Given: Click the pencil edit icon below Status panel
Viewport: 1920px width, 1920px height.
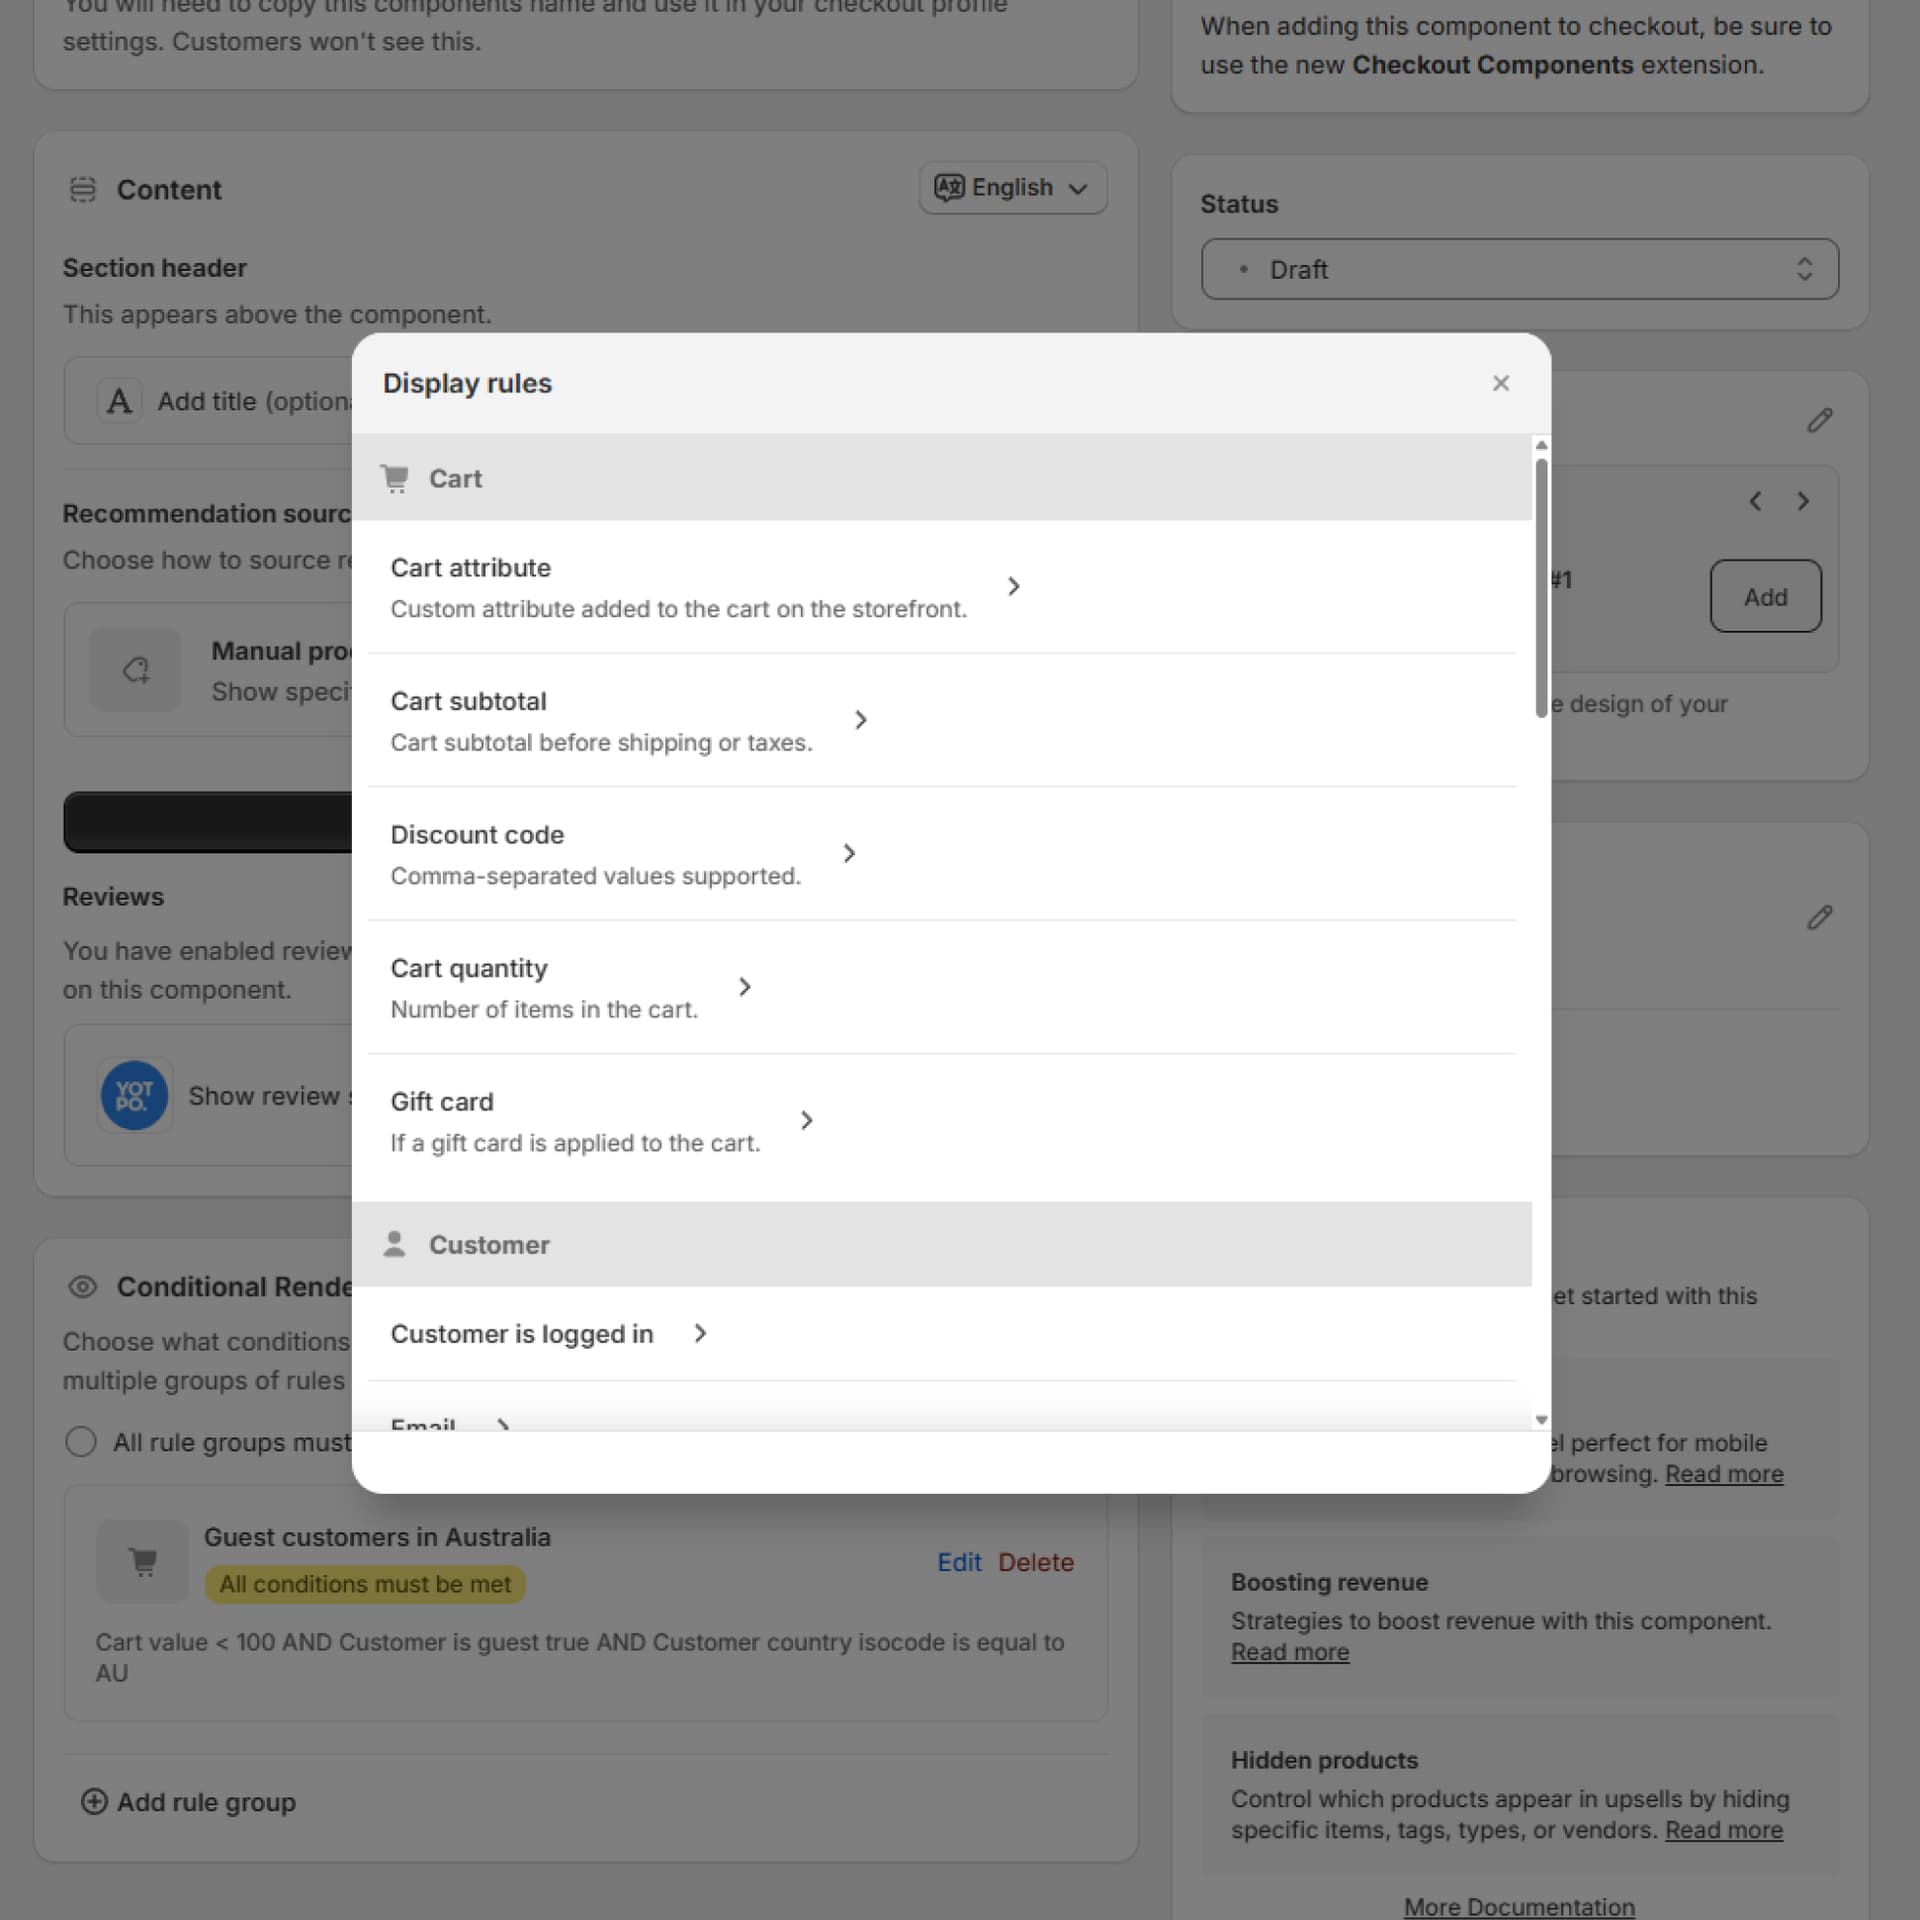Looking at the screenshot, I should tap(1819, 420).
